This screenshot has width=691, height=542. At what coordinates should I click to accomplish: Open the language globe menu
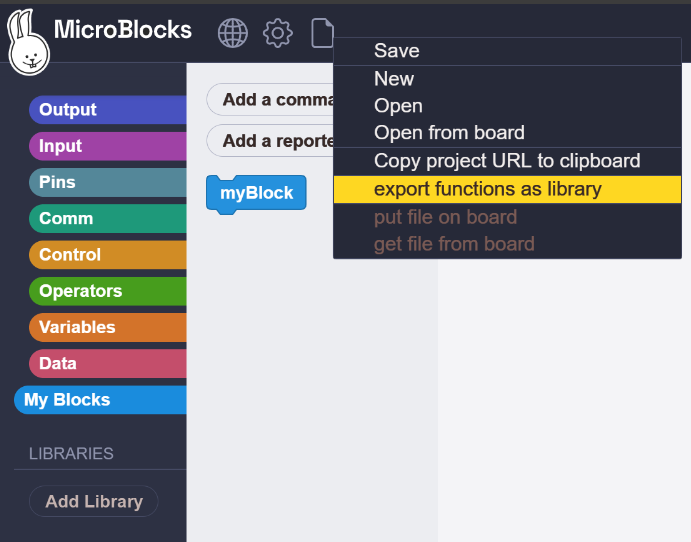233,33
